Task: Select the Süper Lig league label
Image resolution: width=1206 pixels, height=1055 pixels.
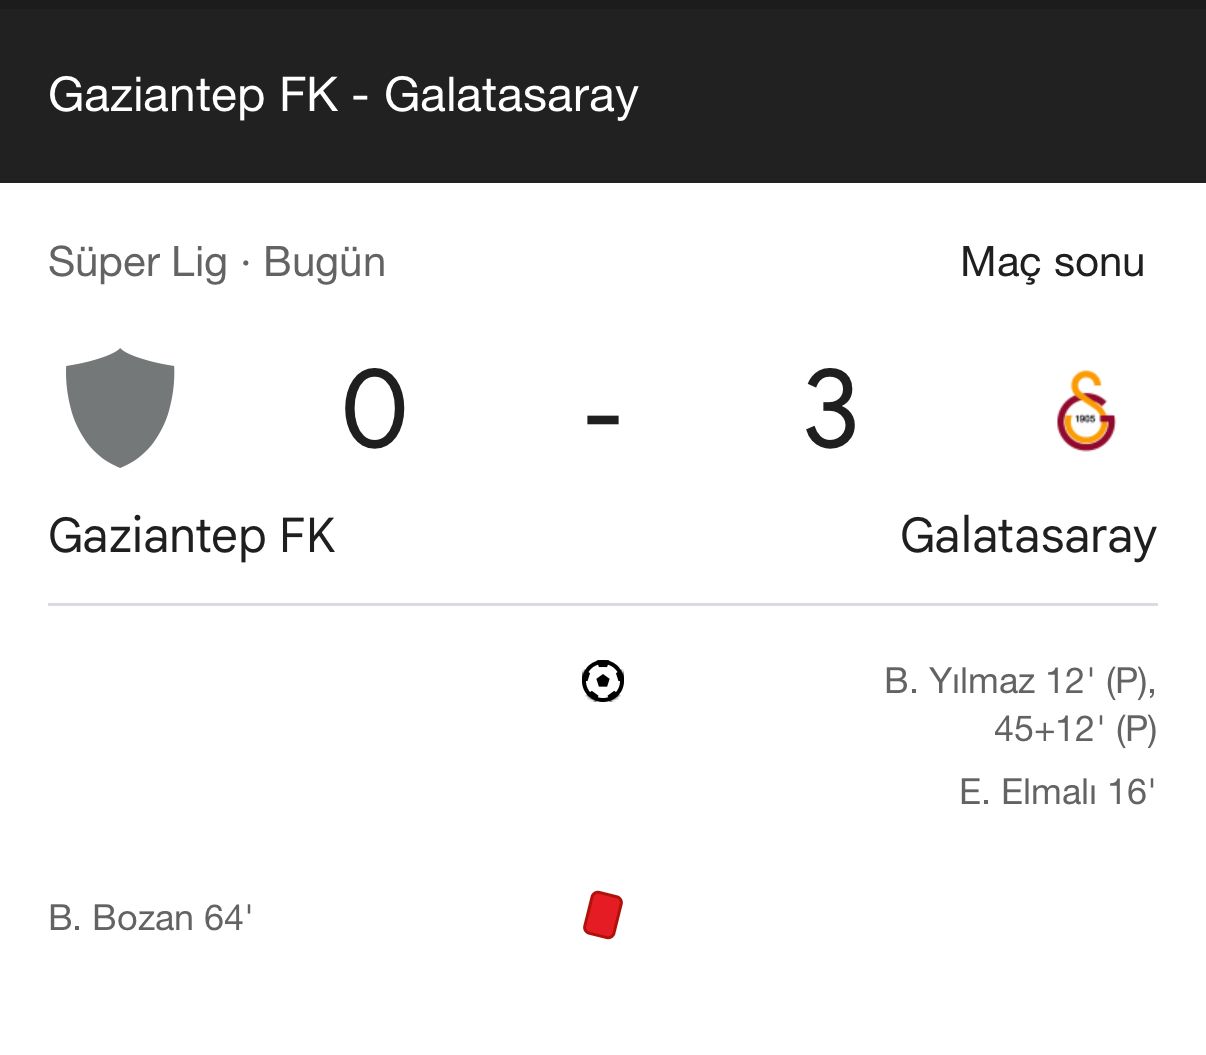Action: [x=137, y=263]
